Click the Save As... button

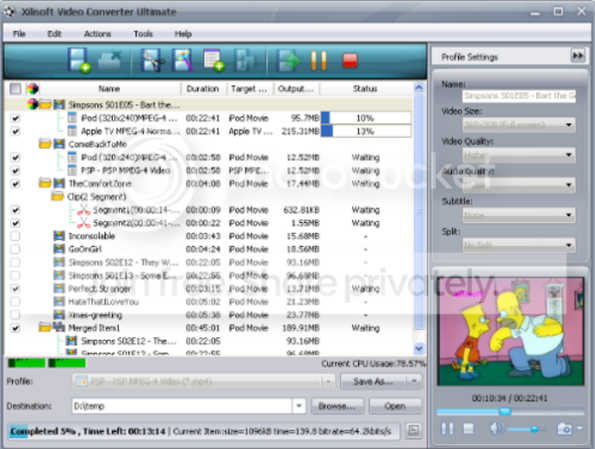373,381
